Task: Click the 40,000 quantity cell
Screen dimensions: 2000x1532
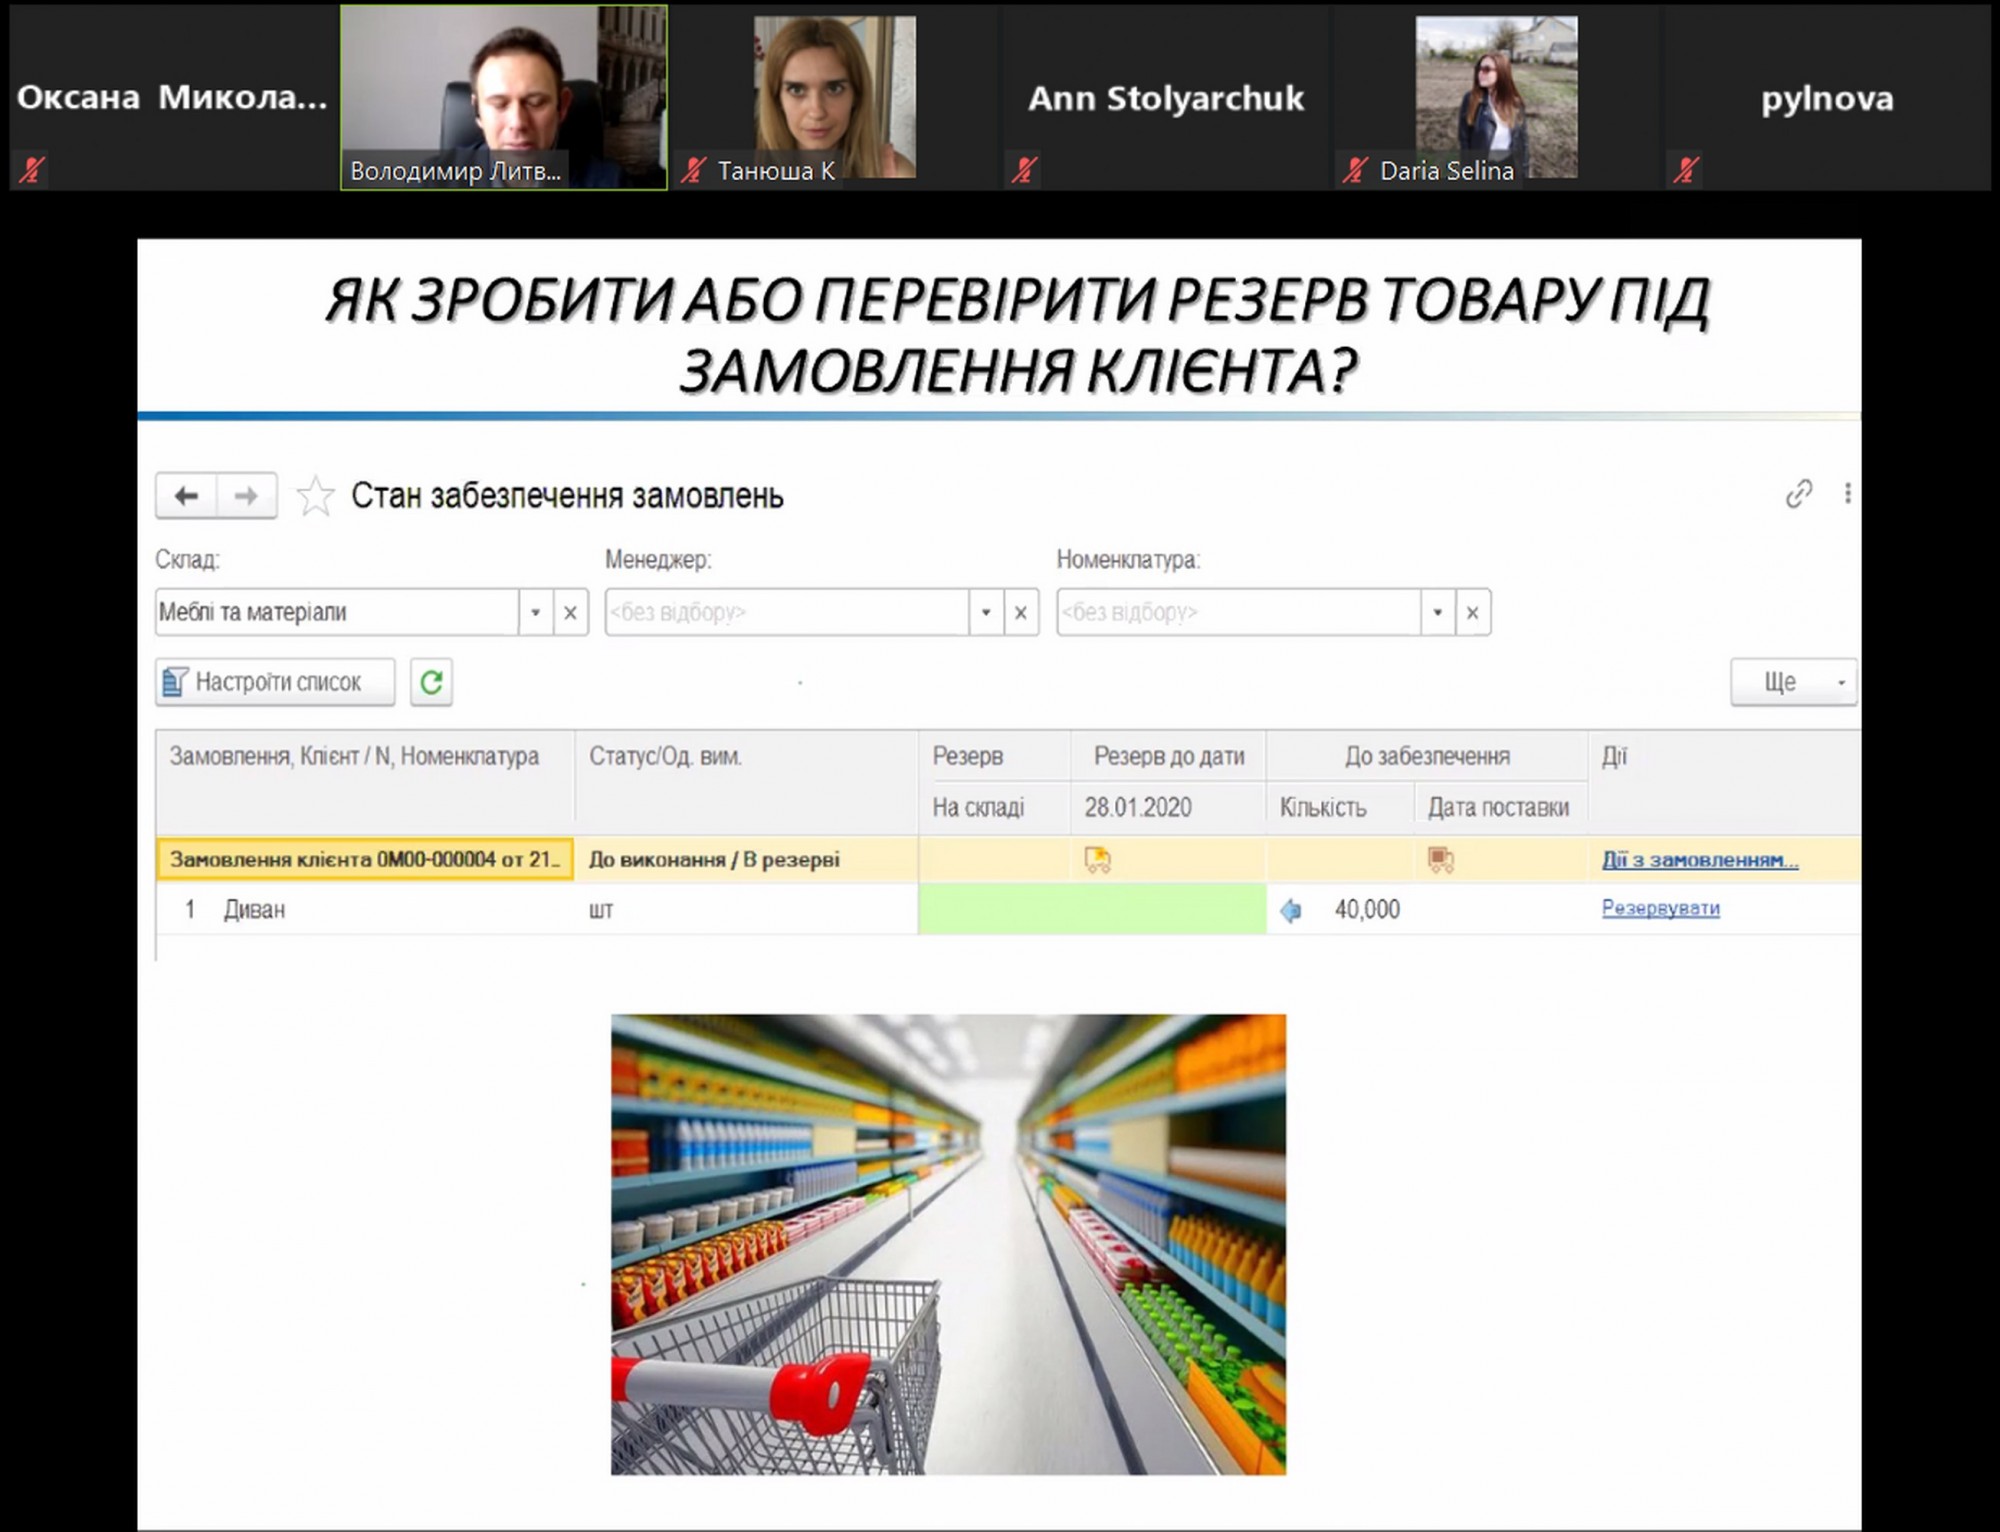Action: pyautogui.click(x=1366, y=909)
